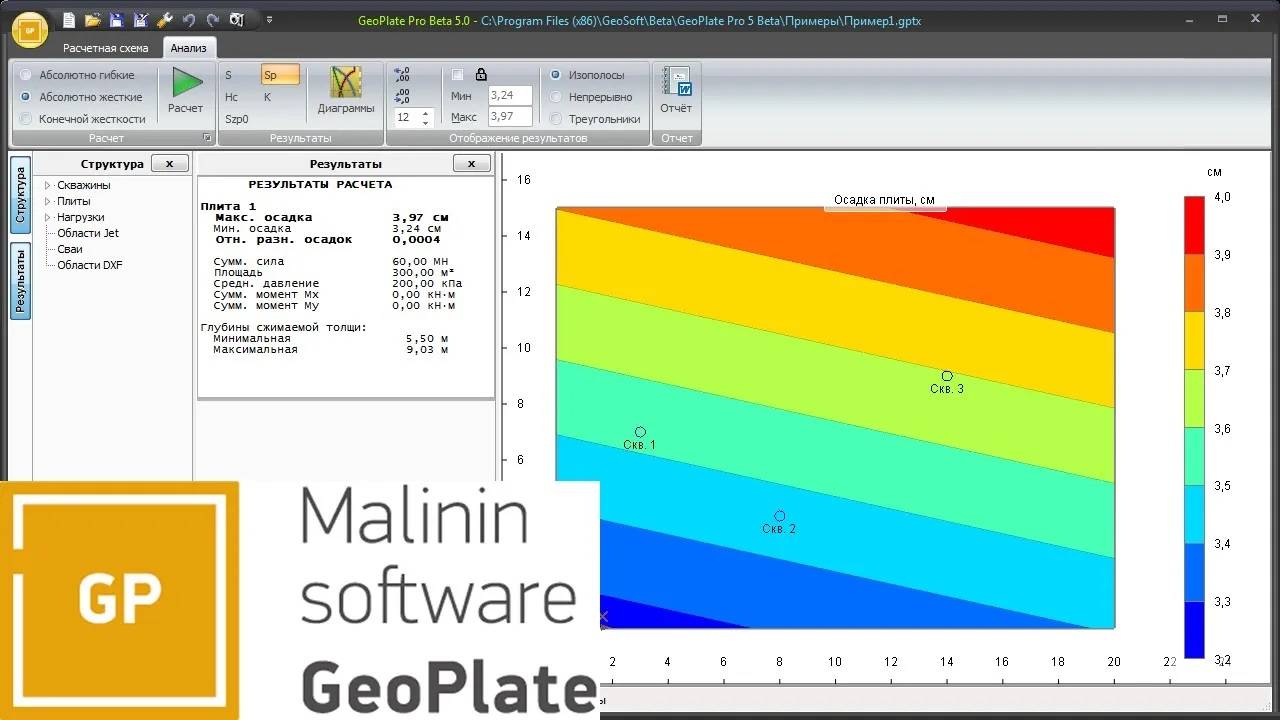Image resolution: width=1280 pixels, height=720 pixels.
Task: Click the isoband count field showing 12
Action: (x=406, y=118)
